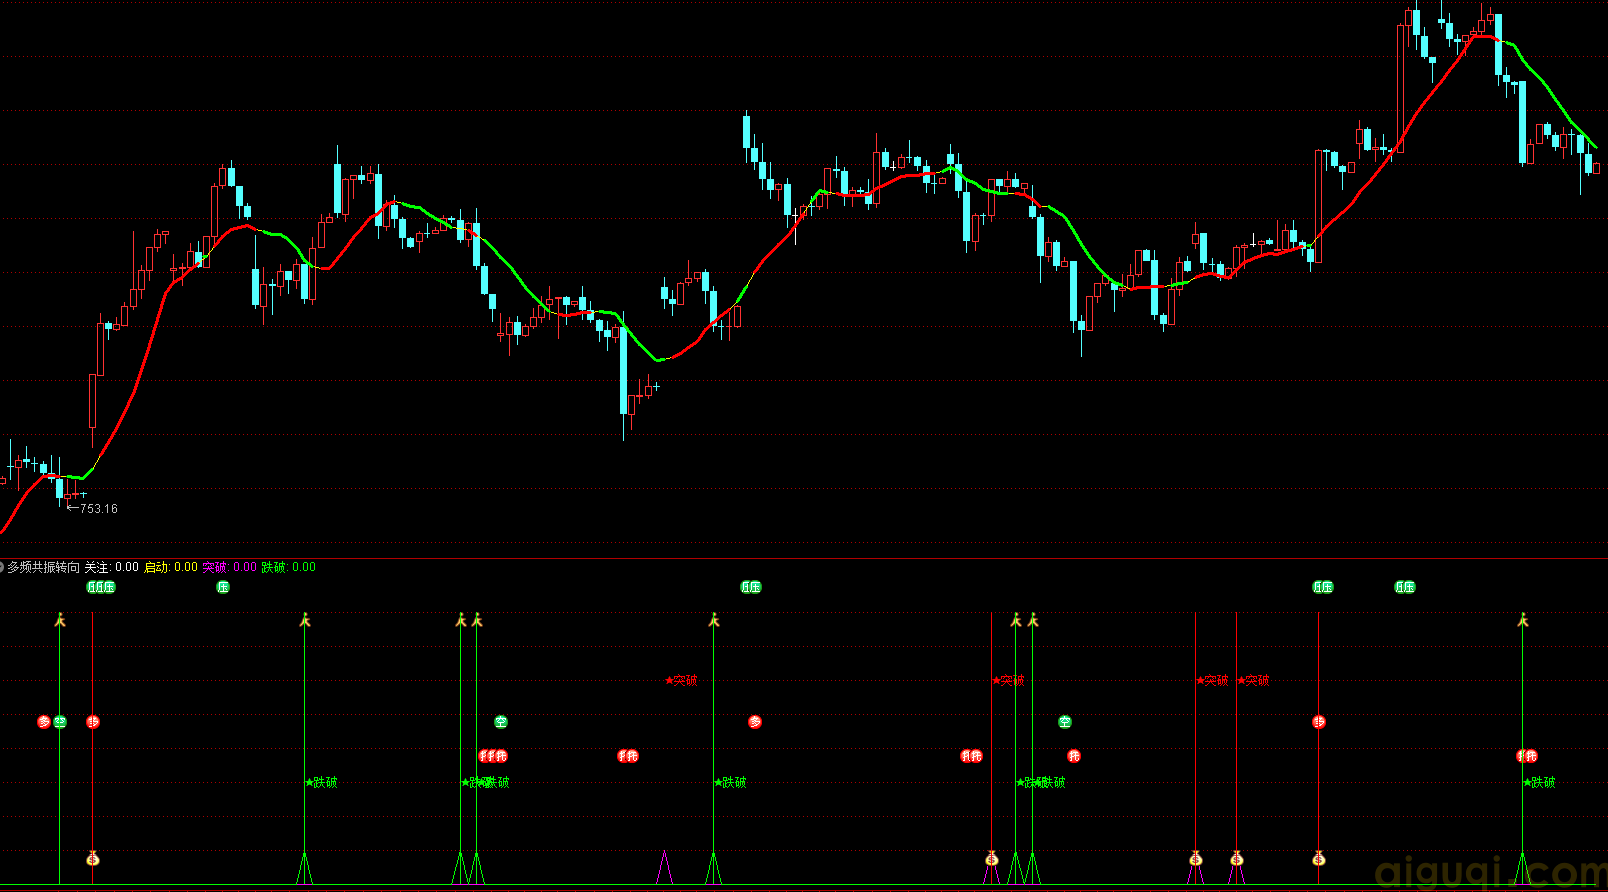Screen dimensions: 1608x892
Task: Click the rightmost red 托 marker pair
Action: point(1527,756)
